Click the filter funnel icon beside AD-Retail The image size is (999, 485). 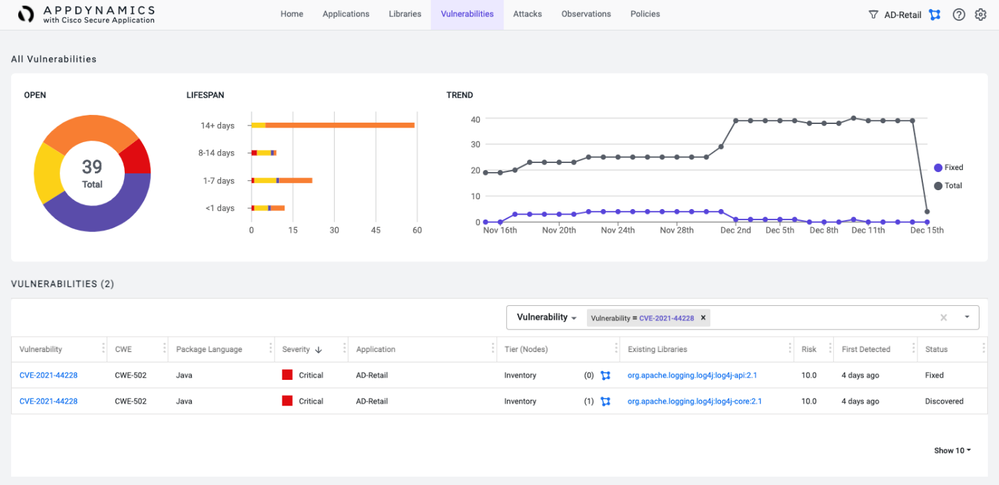point(873,15)
